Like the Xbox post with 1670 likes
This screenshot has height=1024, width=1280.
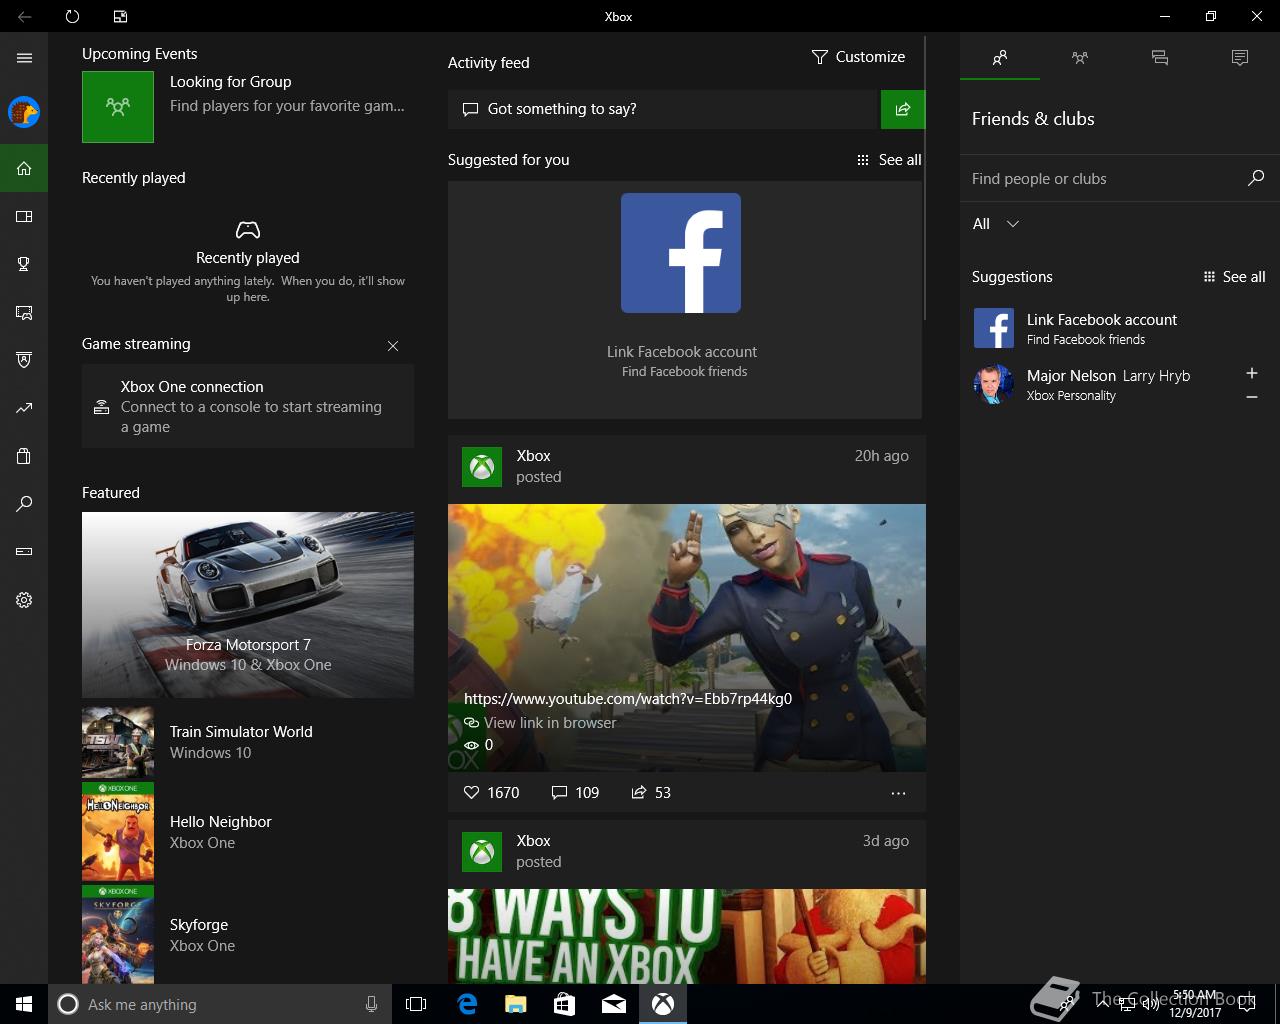click(491, 793)
